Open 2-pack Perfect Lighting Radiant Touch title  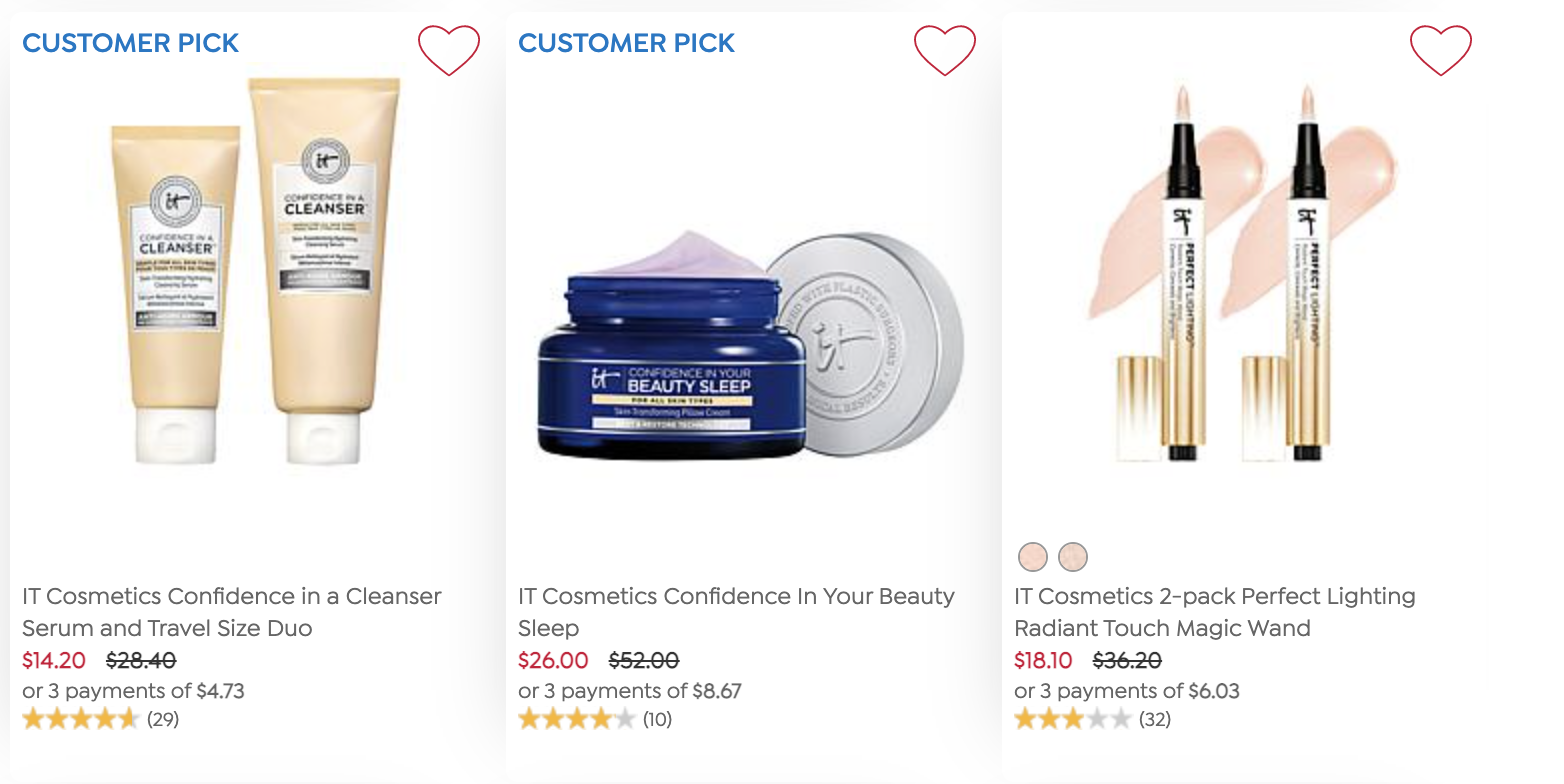tap(1215, 612)
